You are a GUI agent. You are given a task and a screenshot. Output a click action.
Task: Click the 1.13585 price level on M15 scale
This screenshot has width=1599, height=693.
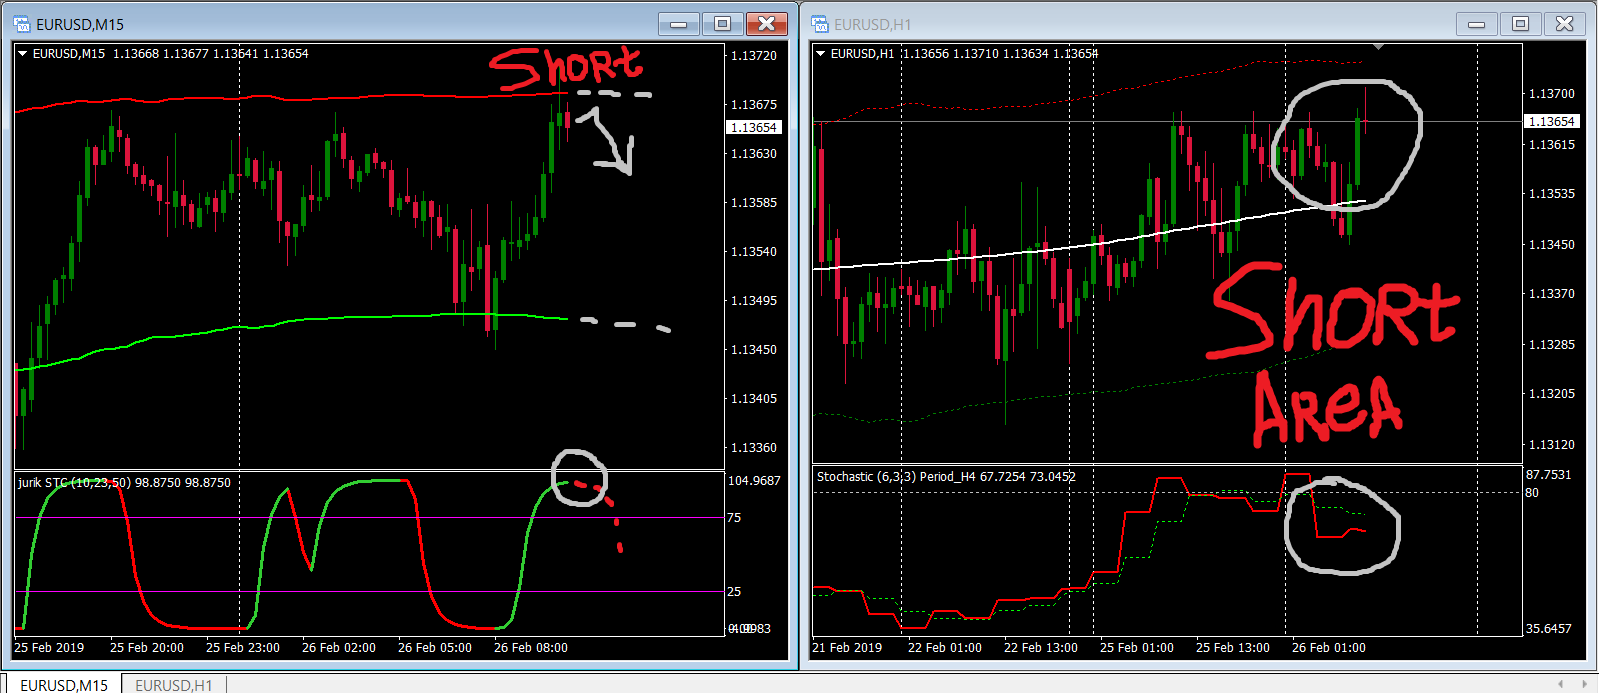[x=754, y=203]
